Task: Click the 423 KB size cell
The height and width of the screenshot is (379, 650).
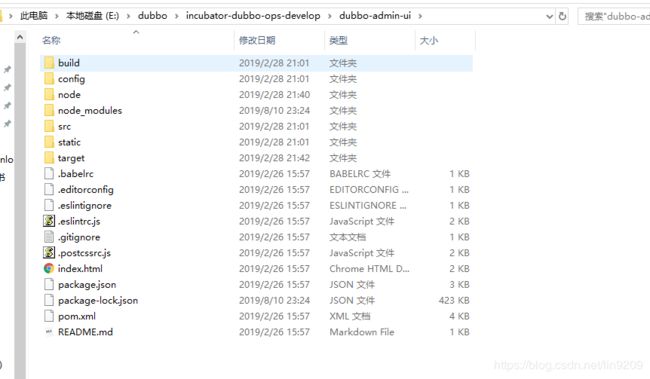Action: [x=454, y=300]
